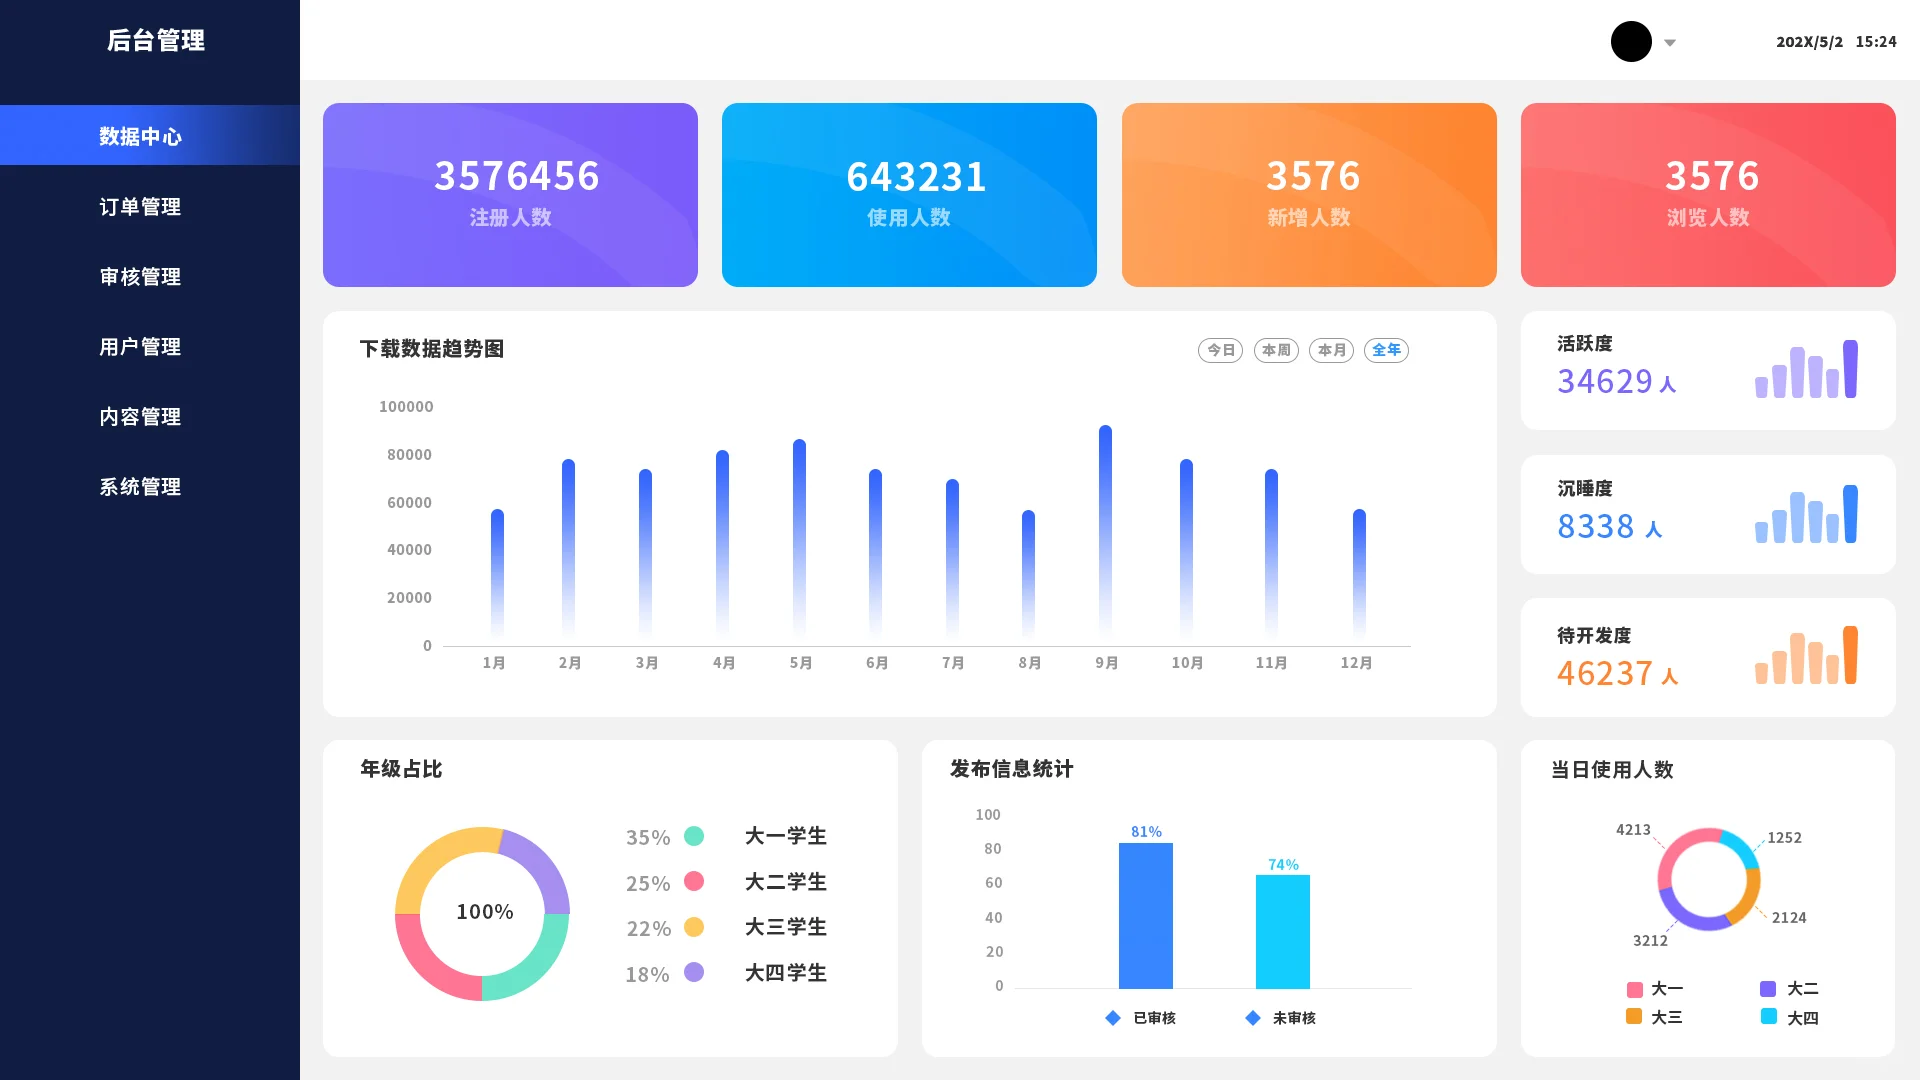Choose the 全年 time range filter
Viewport: 1920px width, 1080px height.
[1386, 350]
